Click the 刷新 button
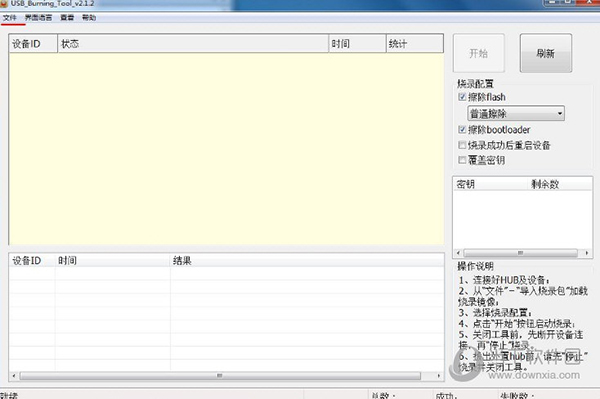600x399 pixels. 546,53
